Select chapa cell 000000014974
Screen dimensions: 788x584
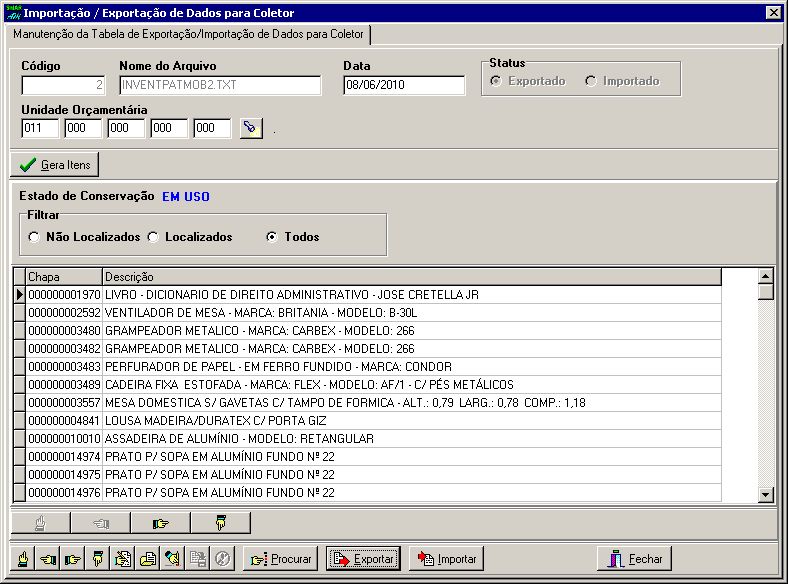(x=64, y=457)
